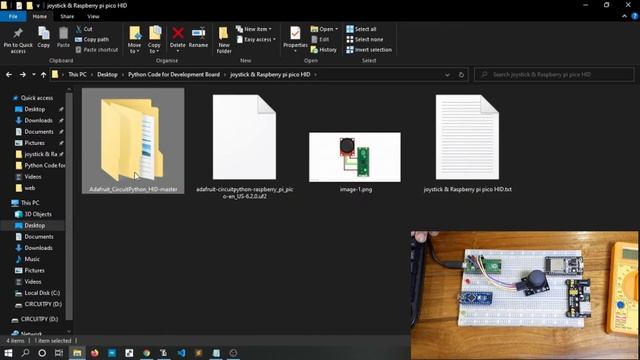Open Task View on the taskbar
The width and height of the screenshot is (640, 360).
pos(59,353)
